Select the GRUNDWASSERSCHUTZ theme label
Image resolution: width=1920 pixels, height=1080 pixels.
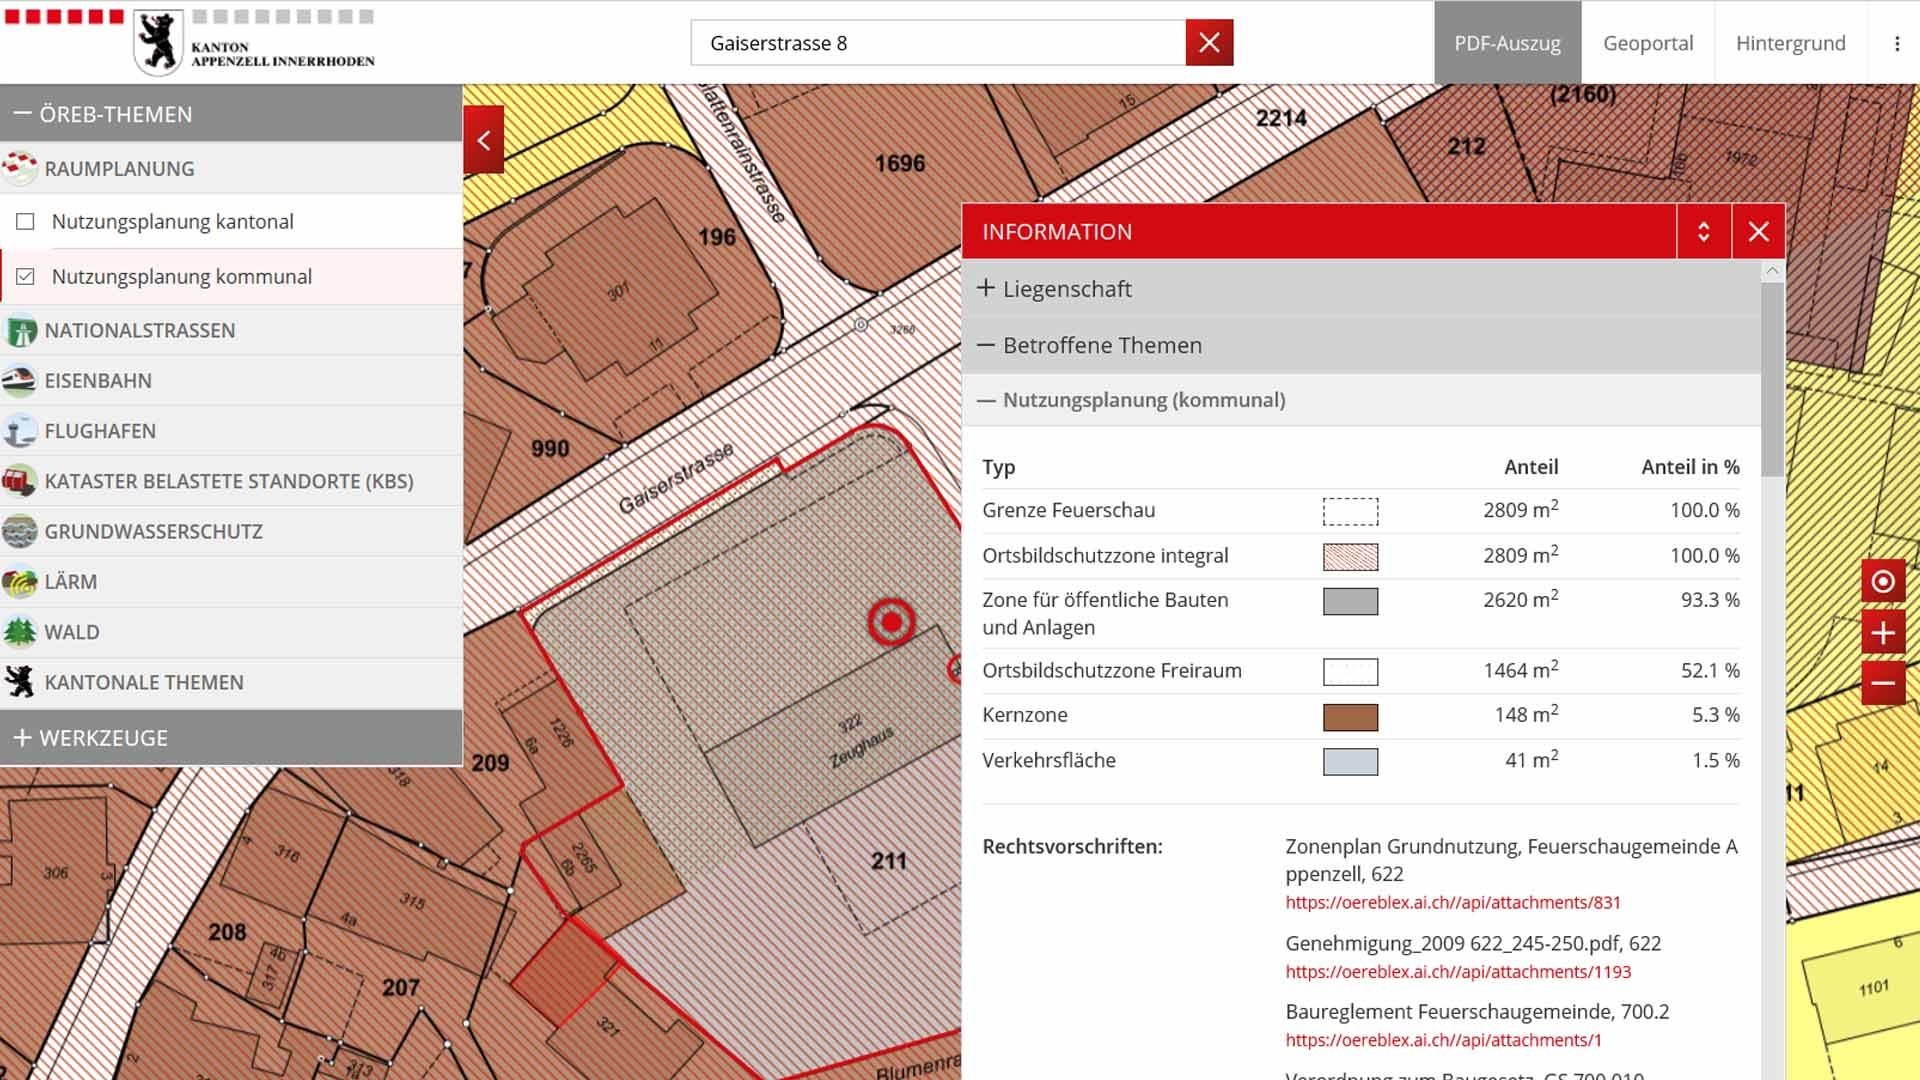click(x=153, y=531)
